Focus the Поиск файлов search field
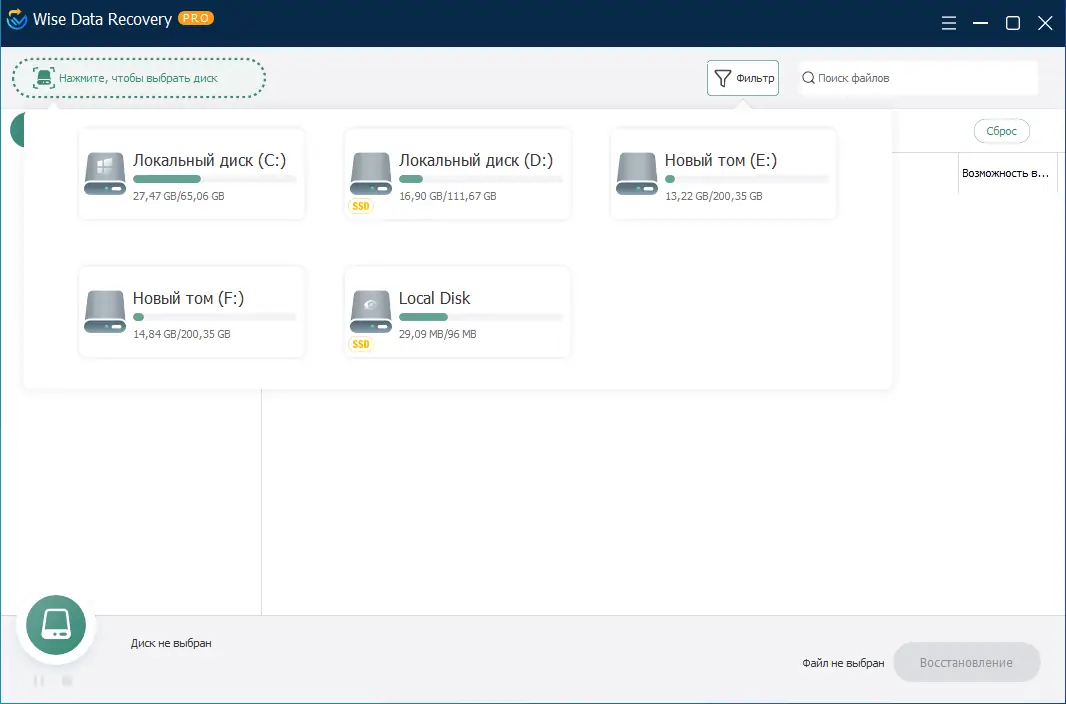This screenshot has width=1066, height=704. point(918,78)
